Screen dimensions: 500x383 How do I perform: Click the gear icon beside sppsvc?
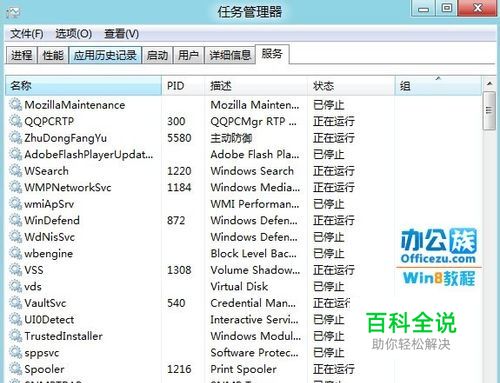click(15, 352)
